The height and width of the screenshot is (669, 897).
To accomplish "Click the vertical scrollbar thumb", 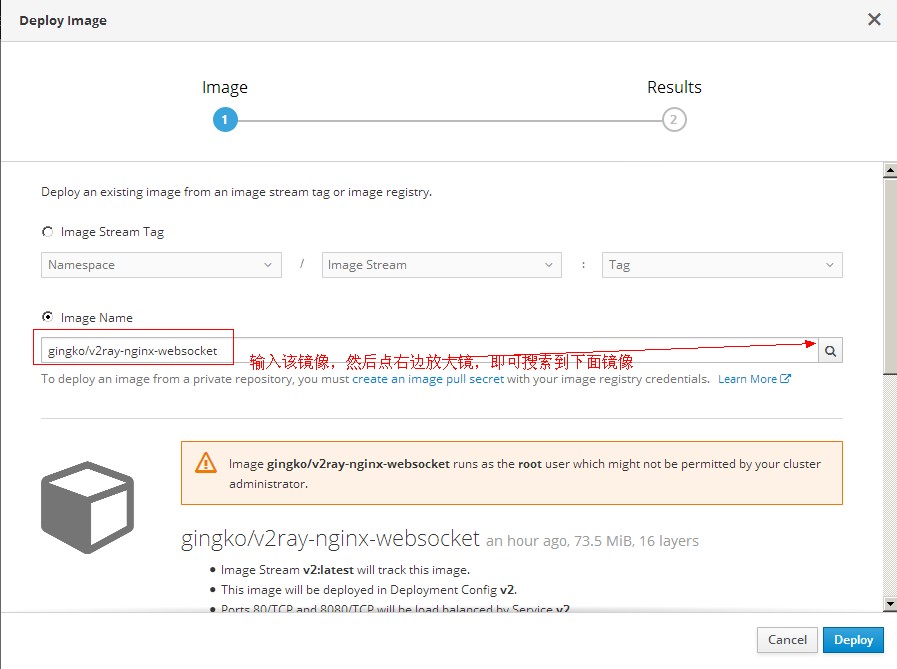I will (x=890, y=276).
